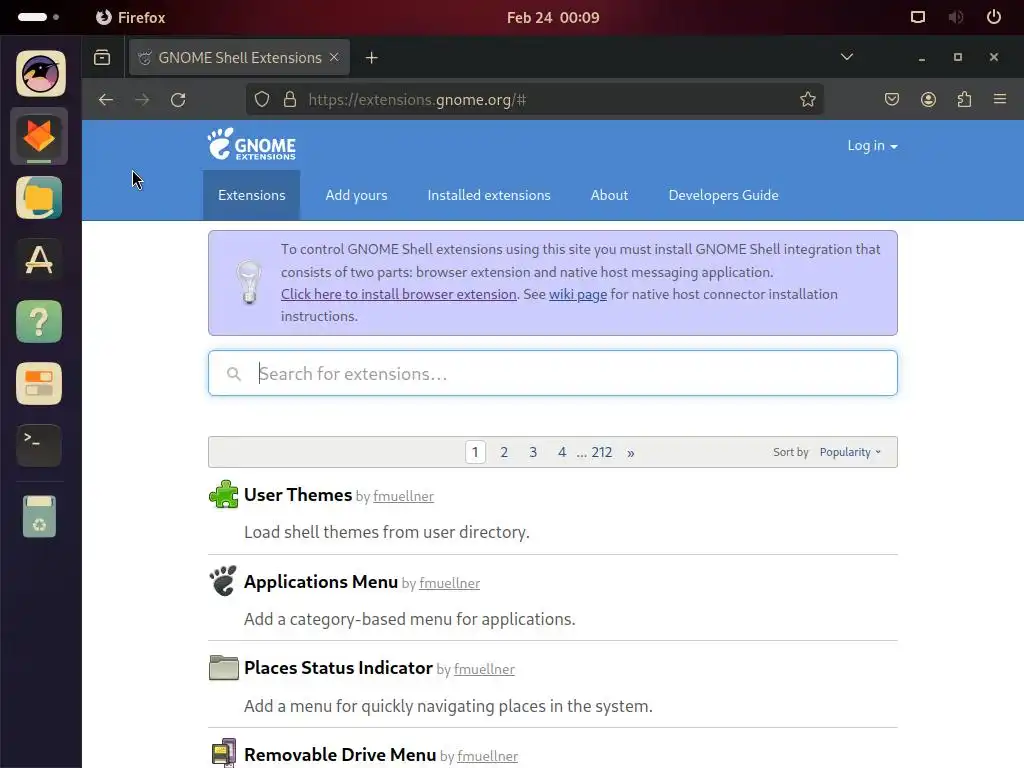Click the forward navigation arrow
Image resolution: width=1024 pixels, height=768 pixels.
click(142, 100)
